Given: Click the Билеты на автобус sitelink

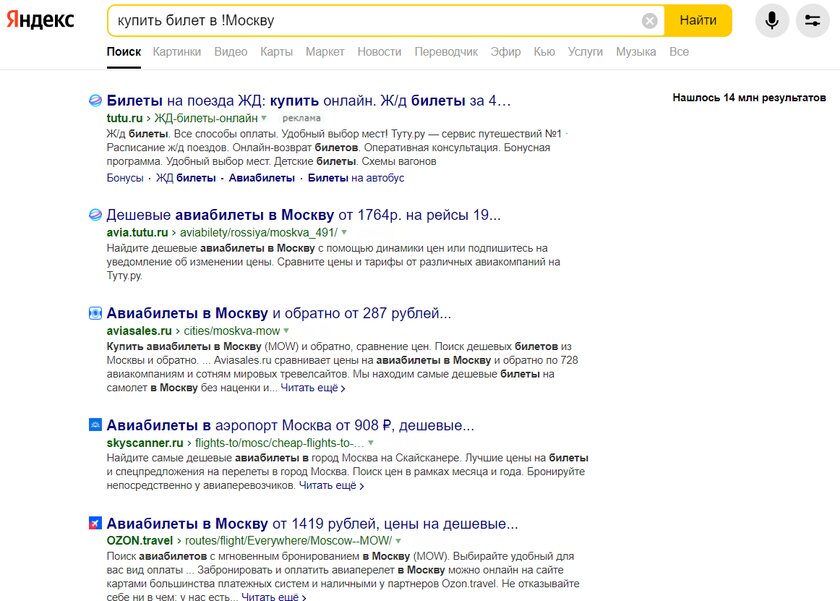Looking at the screenshot, I should pos(356,178).
